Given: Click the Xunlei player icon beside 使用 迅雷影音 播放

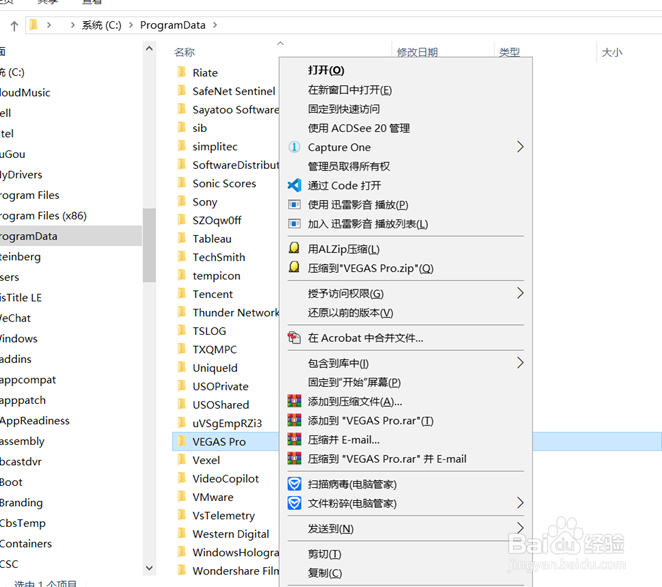Looking at the screenshot, I should coord(294,205).
